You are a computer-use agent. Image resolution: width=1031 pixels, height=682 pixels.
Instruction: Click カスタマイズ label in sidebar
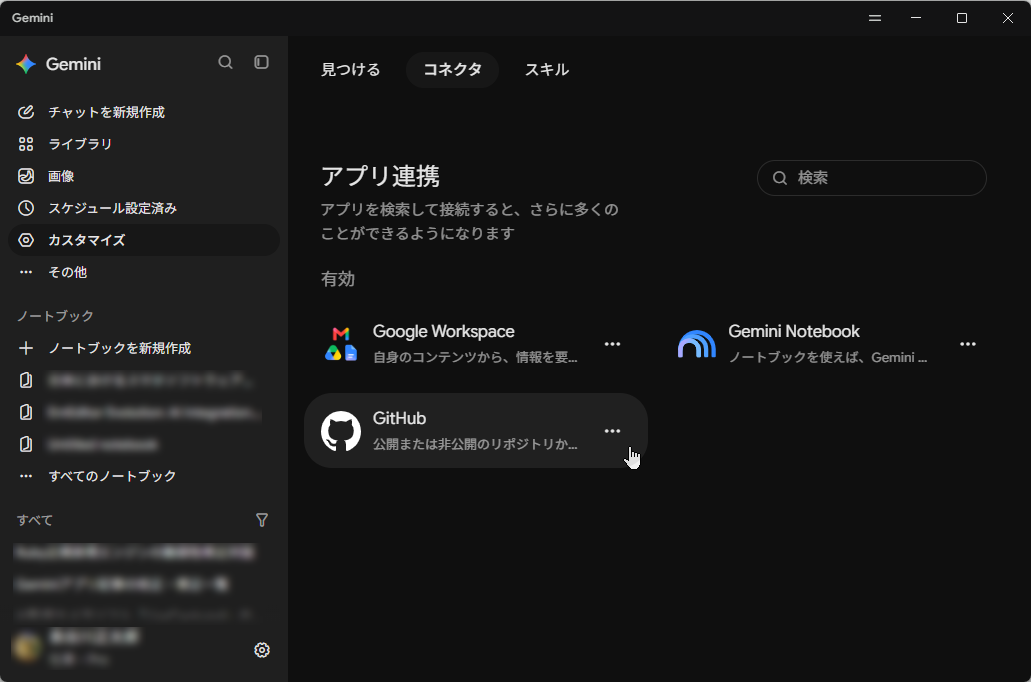click(x=87, y=240)
